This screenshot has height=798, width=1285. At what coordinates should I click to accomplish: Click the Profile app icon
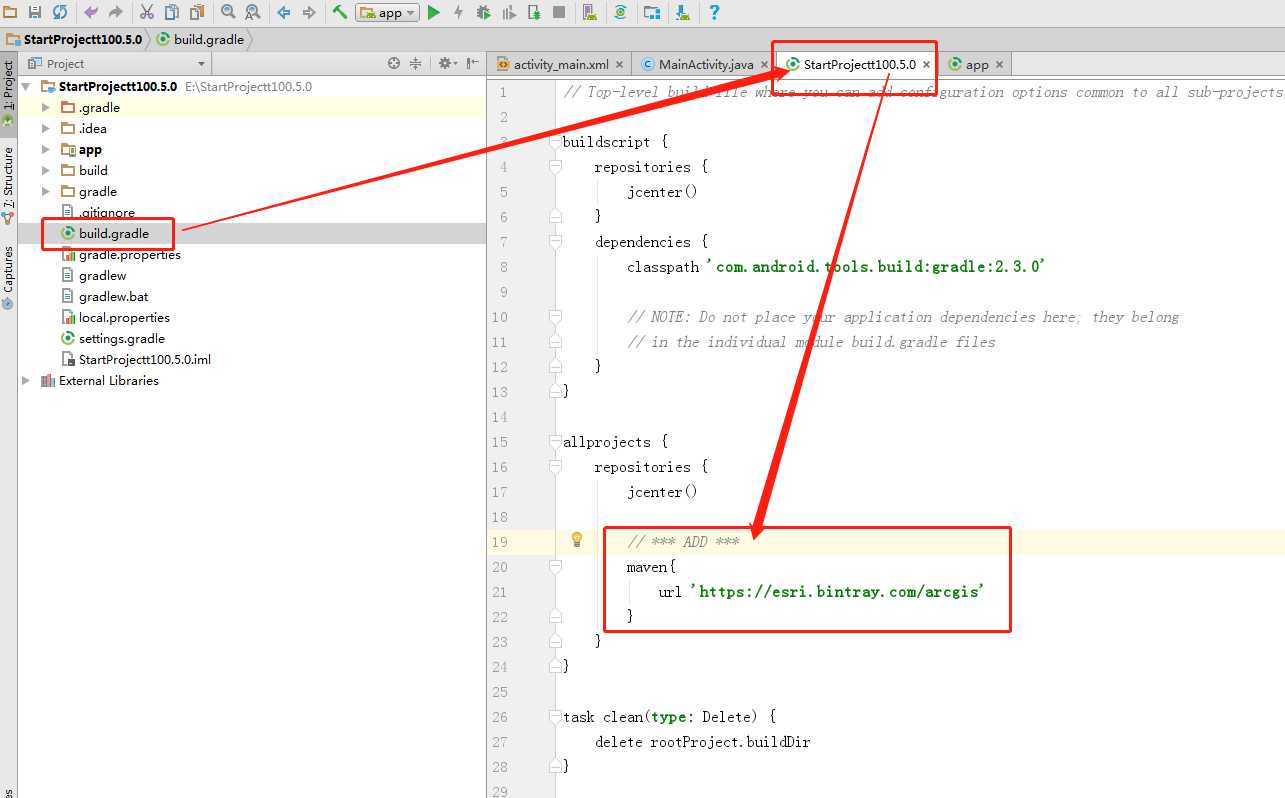[x=509, y=12]
